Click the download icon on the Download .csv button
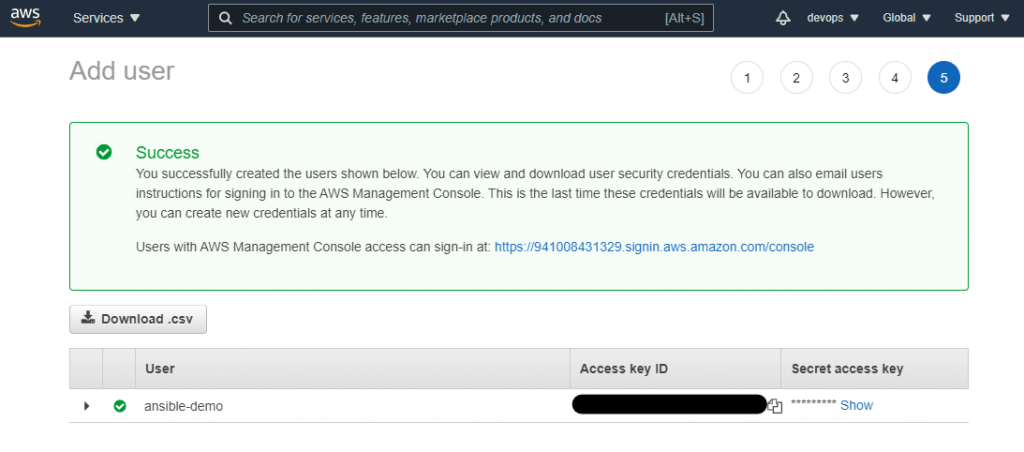 coord(88,318)
